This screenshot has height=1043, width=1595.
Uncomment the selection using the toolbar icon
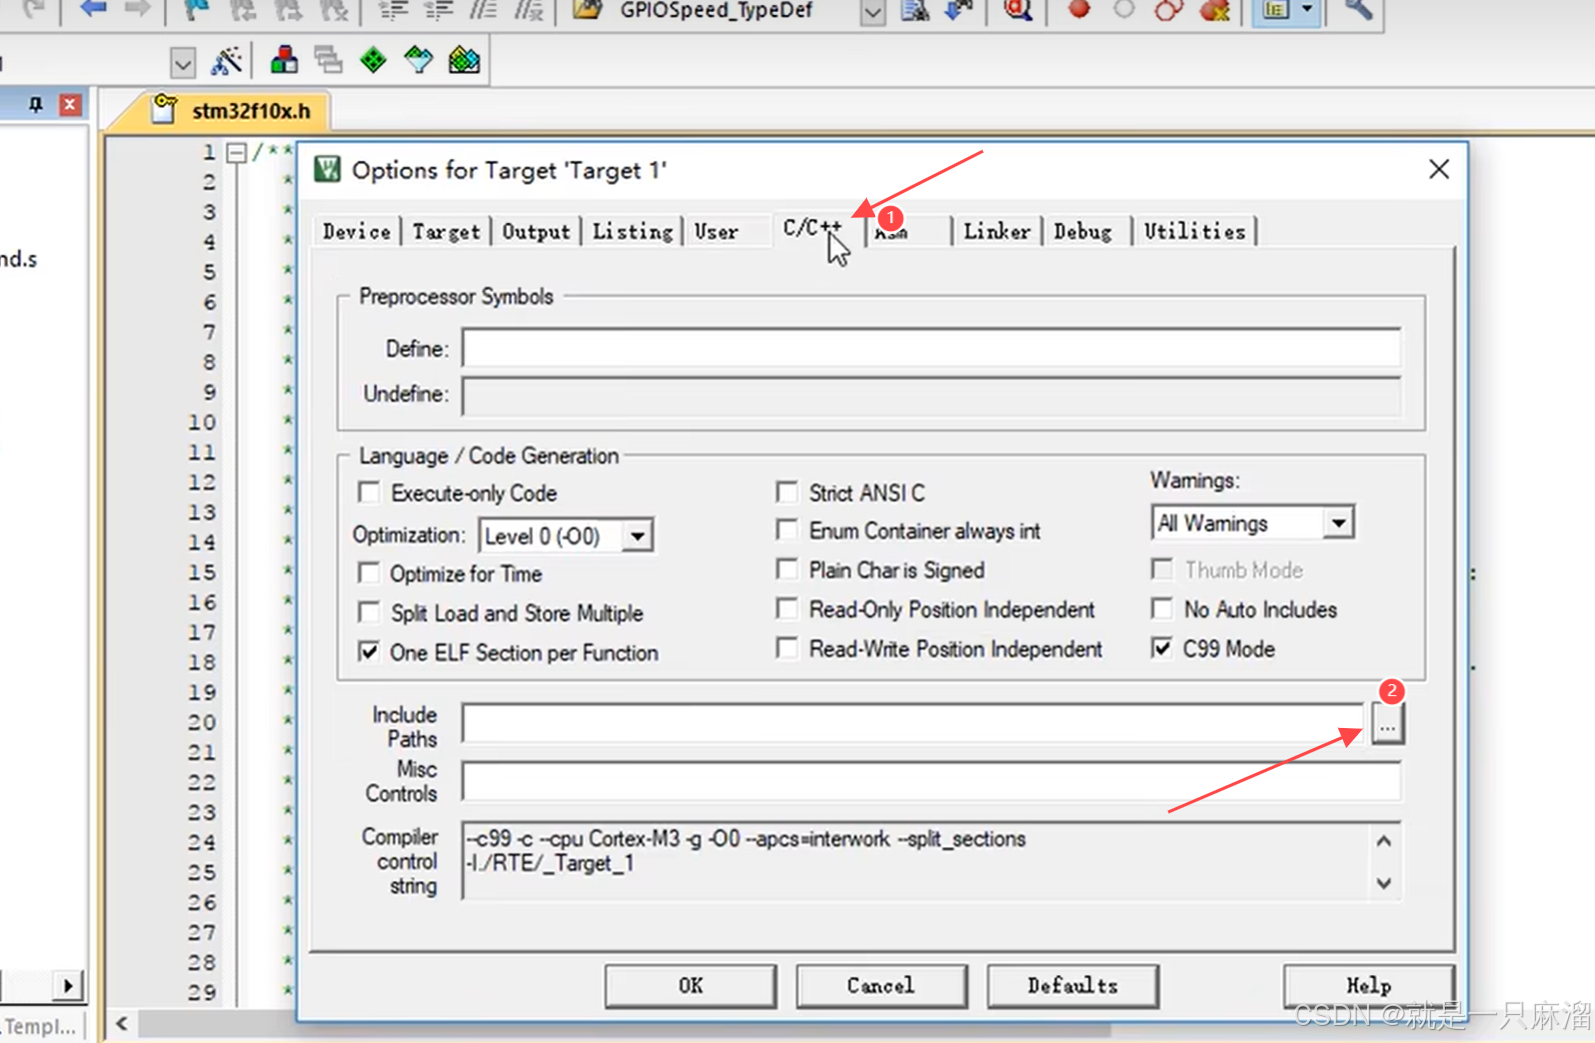[x=529, y=9]
